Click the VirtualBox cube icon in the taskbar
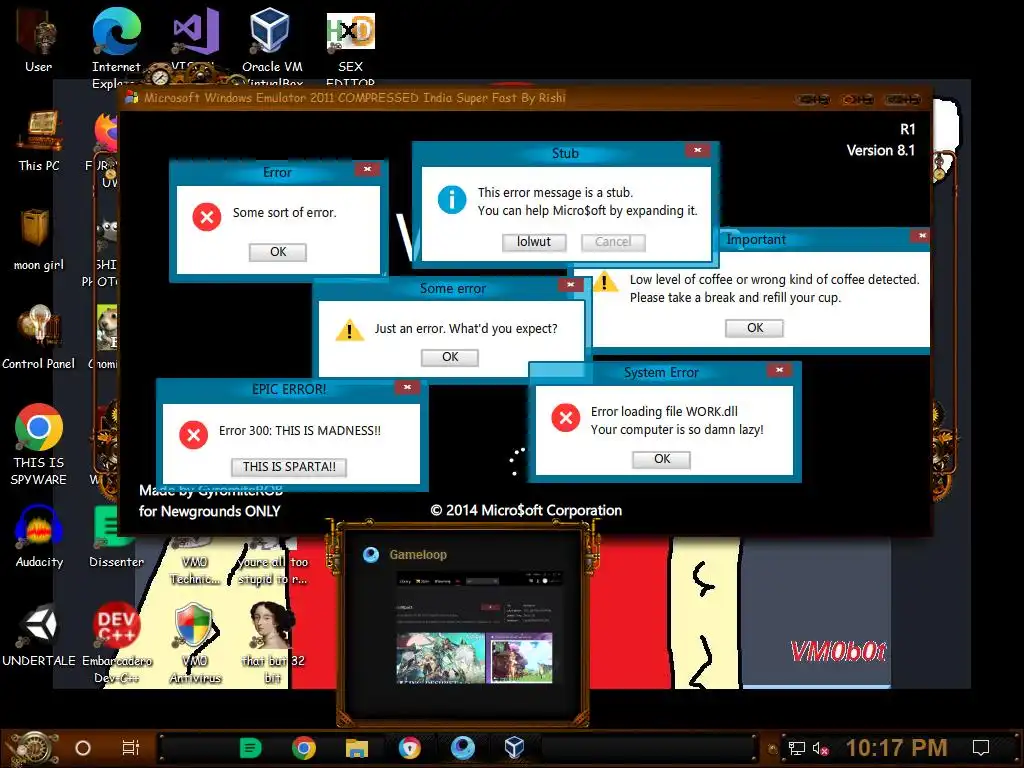 click(515, 747)
